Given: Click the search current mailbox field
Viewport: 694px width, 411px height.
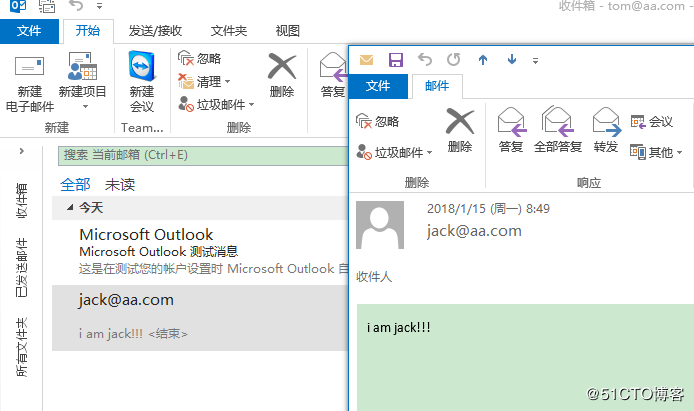Looking at the screenshot, I should pyautogui.click(x=200, y=155).
